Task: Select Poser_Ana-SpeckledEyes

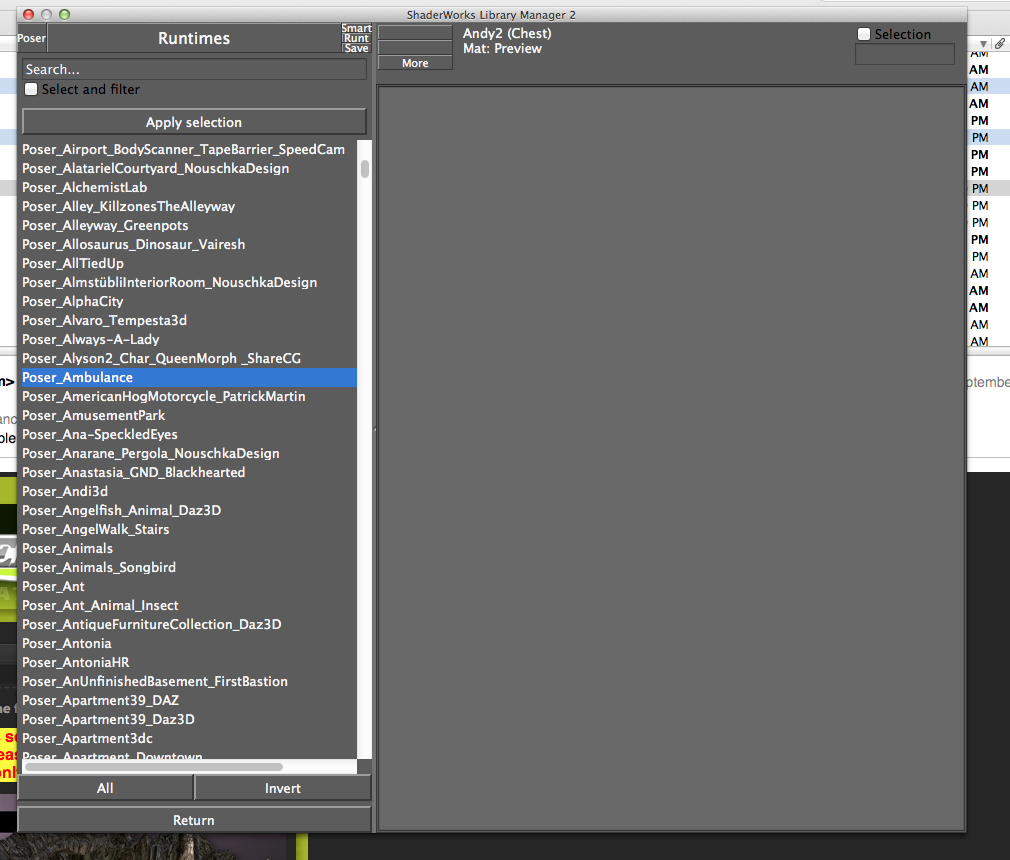Action: tap(189, 434)
